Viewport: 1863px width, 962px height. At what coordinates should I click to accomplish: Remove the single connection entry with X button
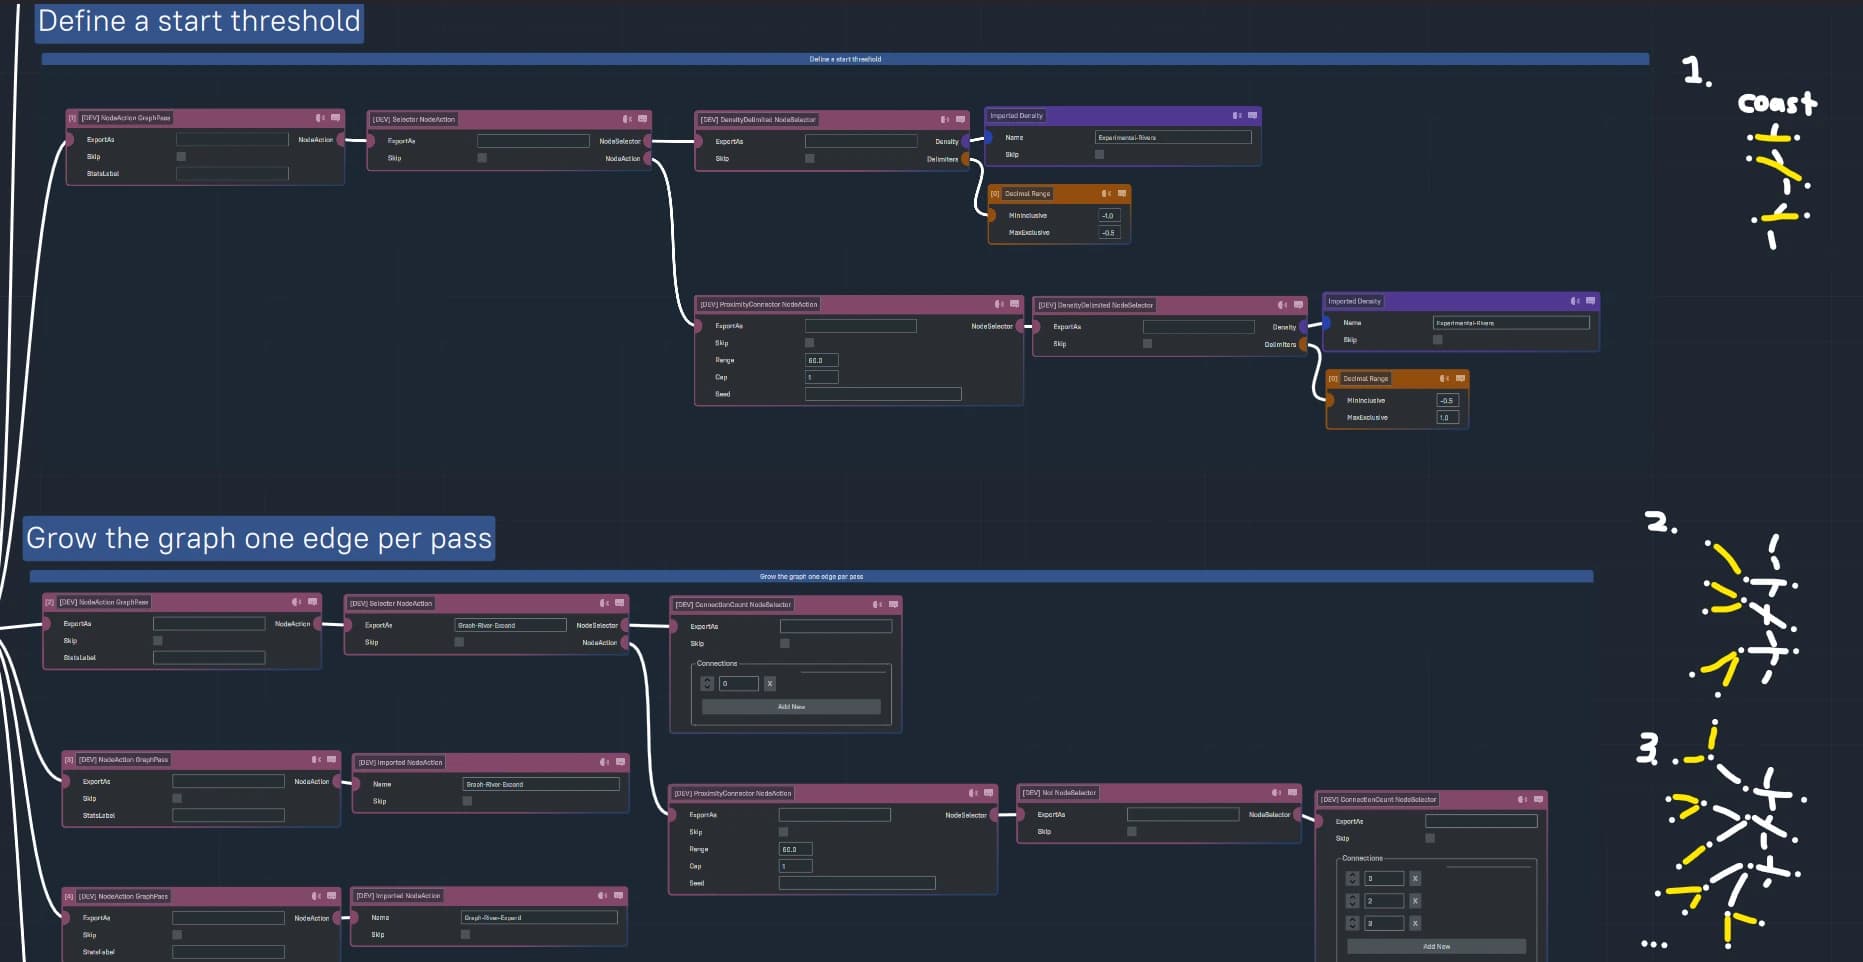tap(770, 684)
